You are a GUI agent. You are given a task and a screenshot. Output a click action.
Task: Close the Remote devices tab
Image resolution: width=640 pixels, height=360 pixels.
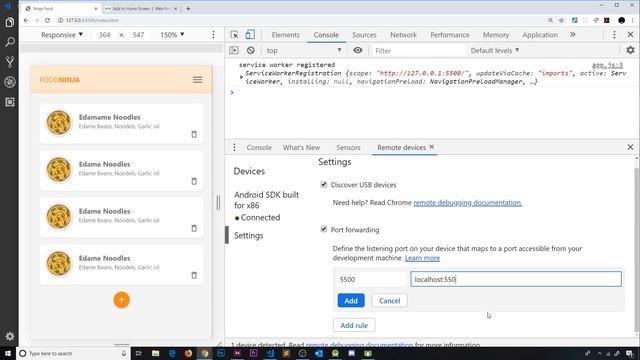pyautogui.click(x=431, y=147)
